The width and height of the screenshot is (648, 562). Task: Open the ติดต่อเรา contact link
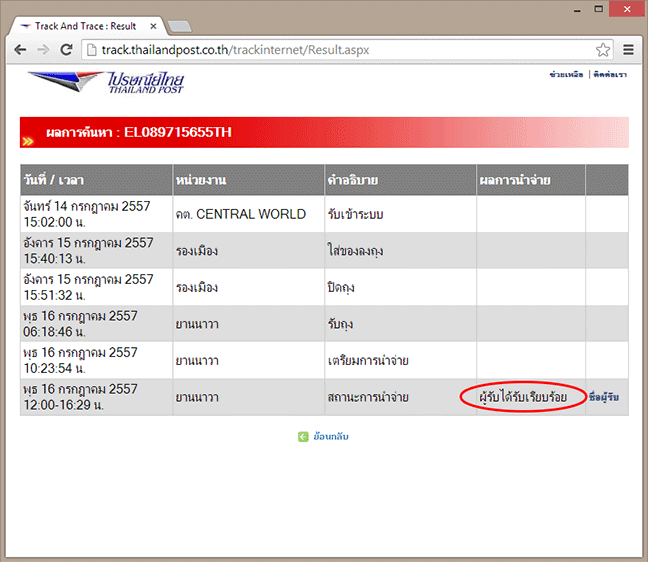(x=610, y=75)
